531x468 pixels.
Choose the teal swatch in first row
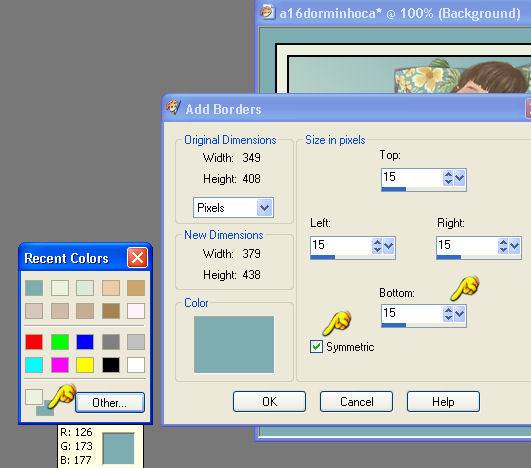tap(34, 288)
